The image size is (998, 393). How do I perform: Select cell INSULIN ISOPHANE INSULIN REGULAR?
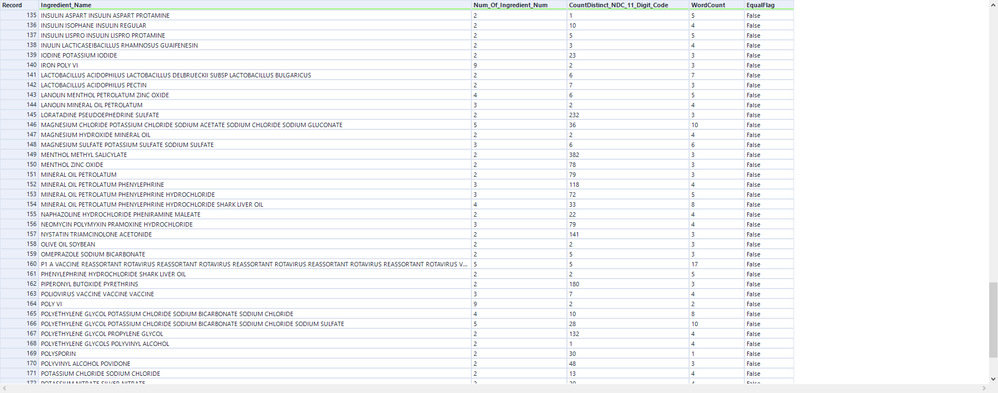click(255, 25)
